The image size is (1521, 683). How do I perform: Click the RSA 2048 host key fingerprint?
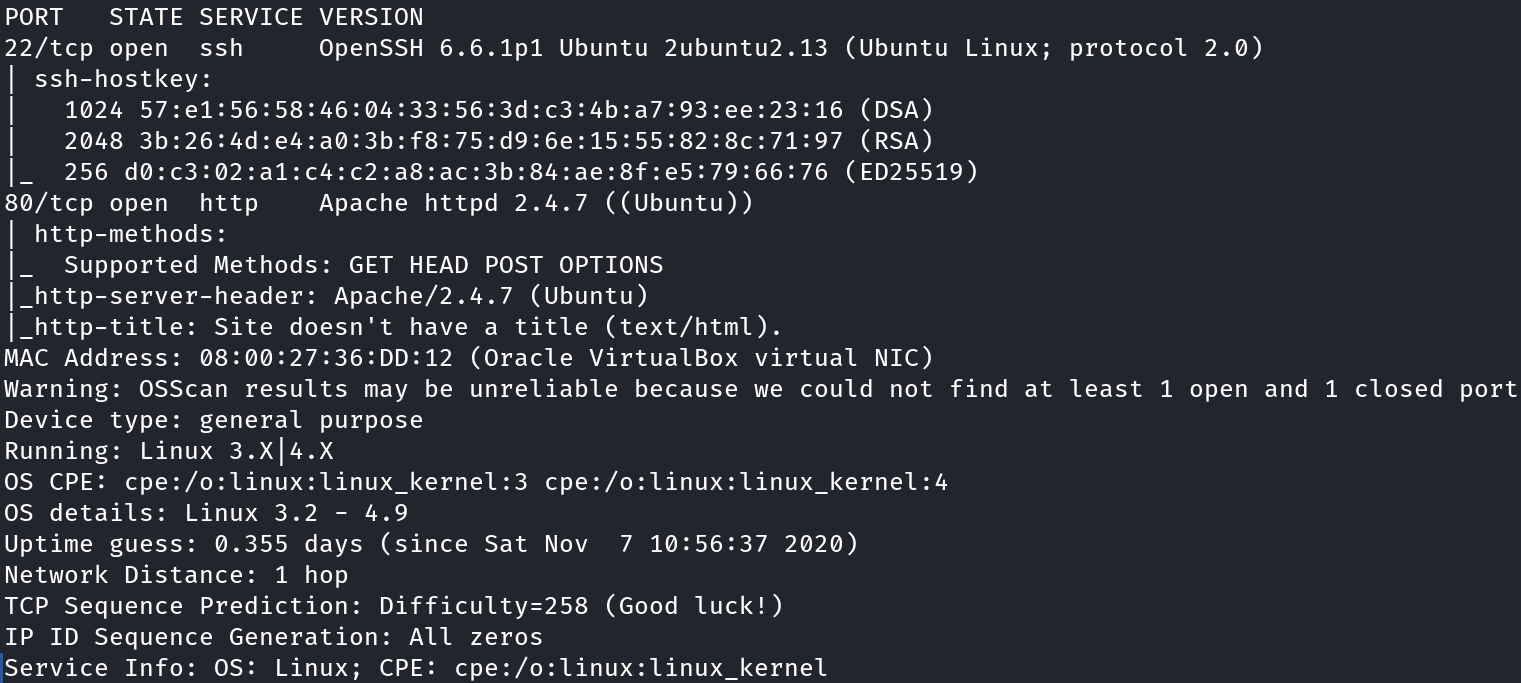pyautogui.click(x=498, y=141)
